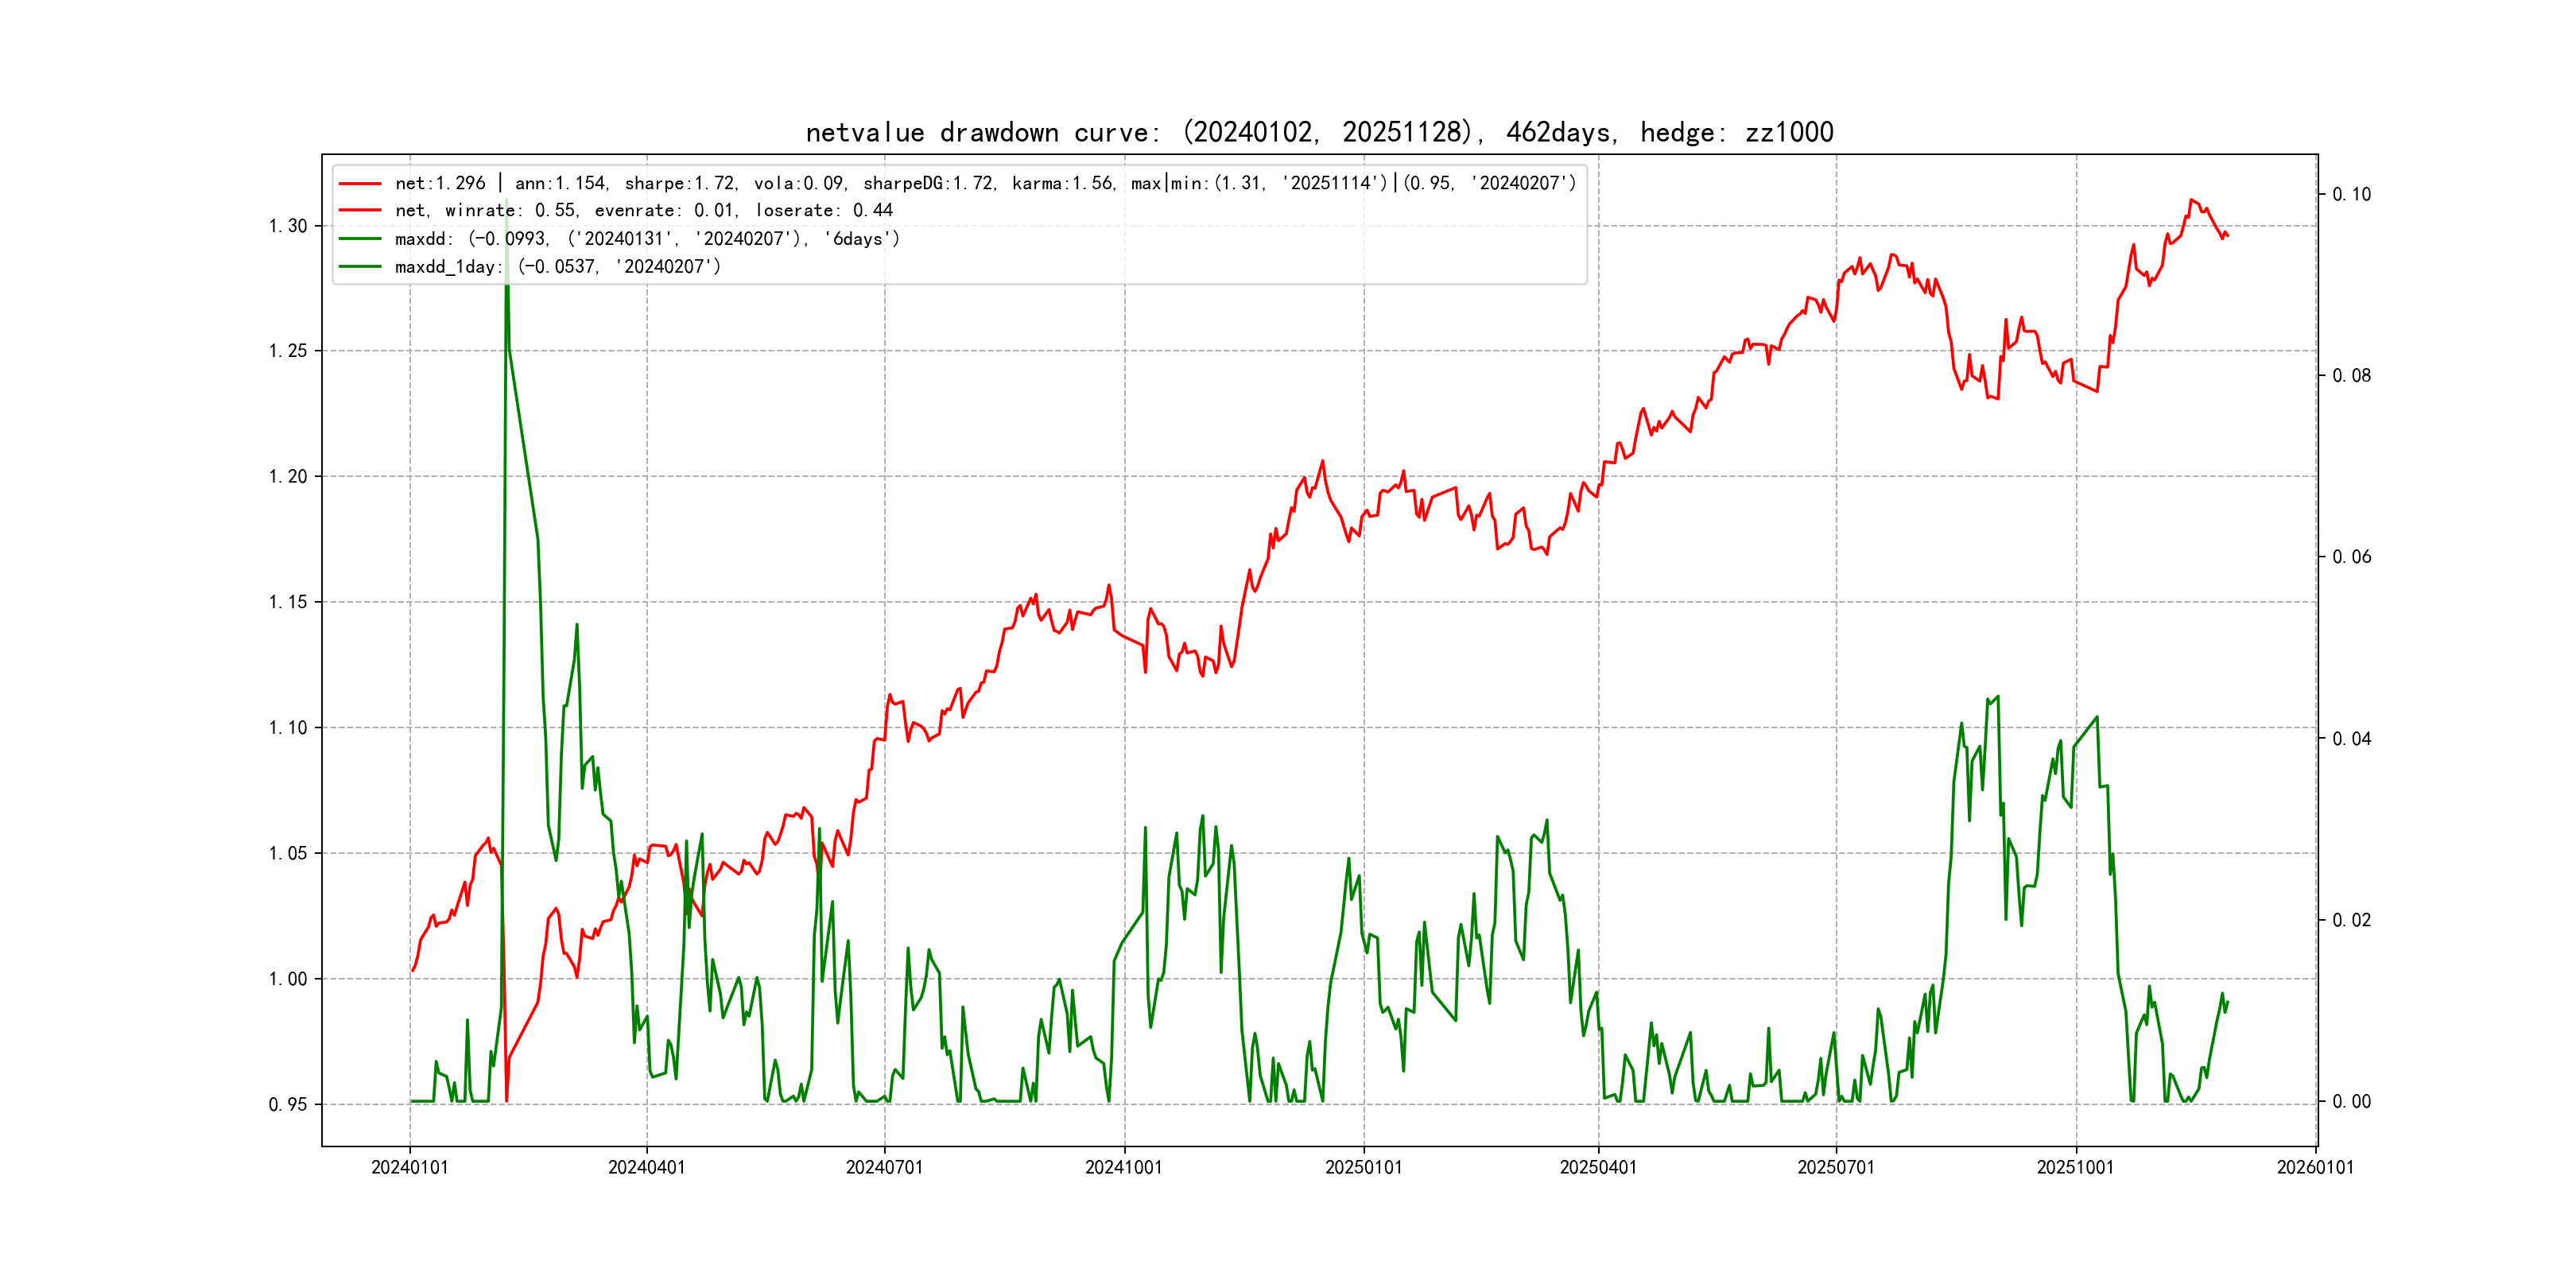
Task: Click the 0.10 right axis tick label
Action: [x=2351, y=194]
